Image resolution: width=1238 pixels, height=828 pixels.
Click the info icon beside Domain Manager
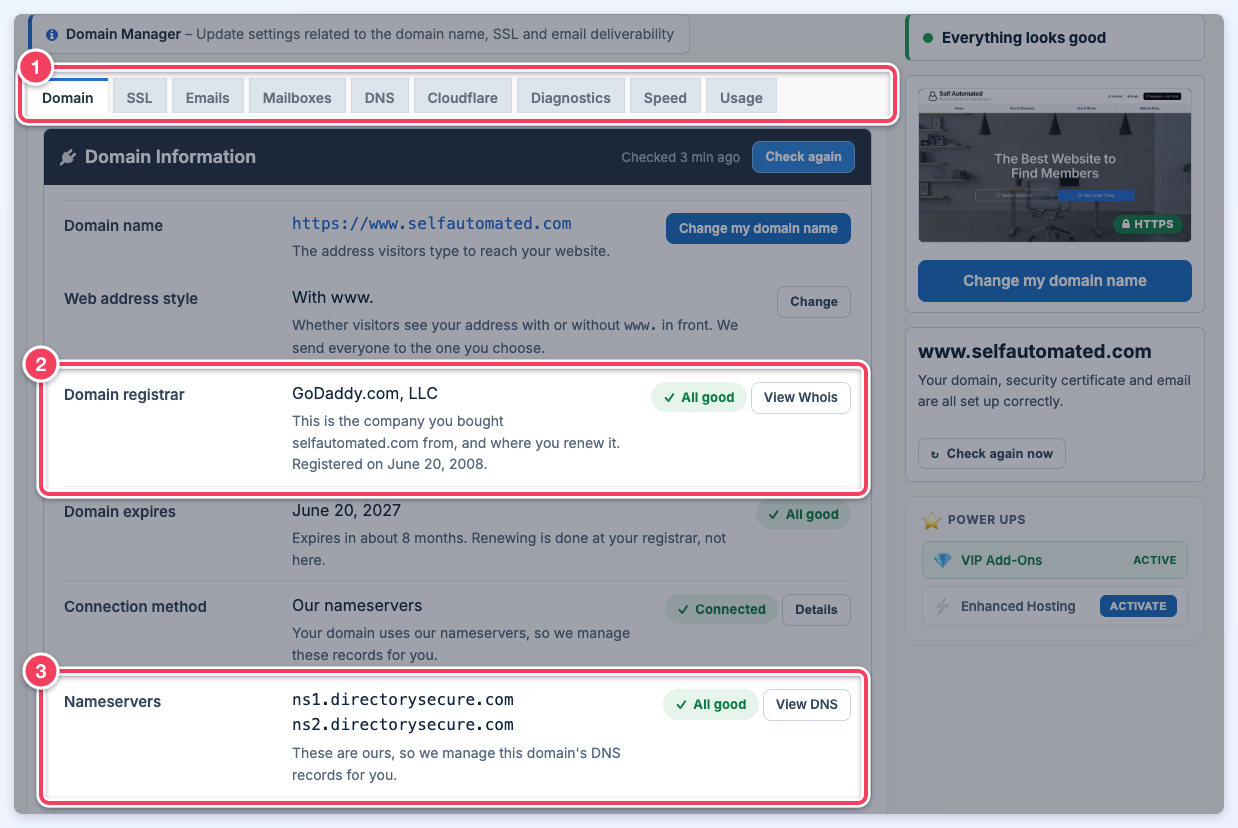pos(52,34)
